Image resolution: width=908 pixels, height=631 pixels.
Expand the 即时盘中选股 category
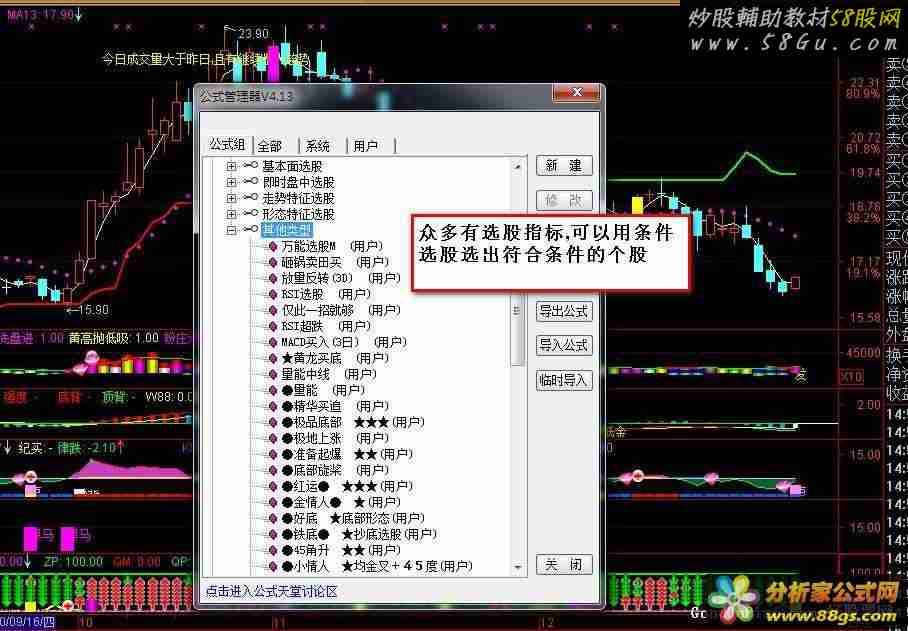click(x=232, y=182)
